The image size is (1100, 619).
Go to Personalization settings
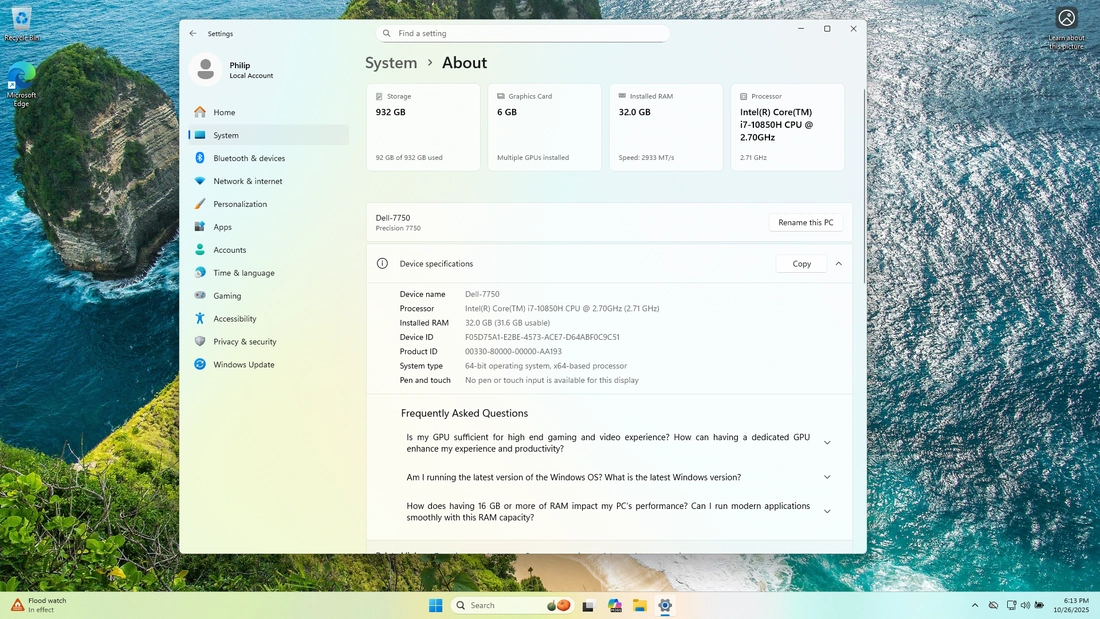240,204
